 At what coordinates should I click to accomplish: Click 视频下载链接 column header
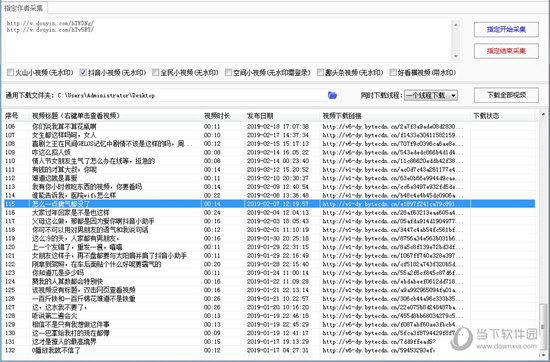[x=395, y=116]
